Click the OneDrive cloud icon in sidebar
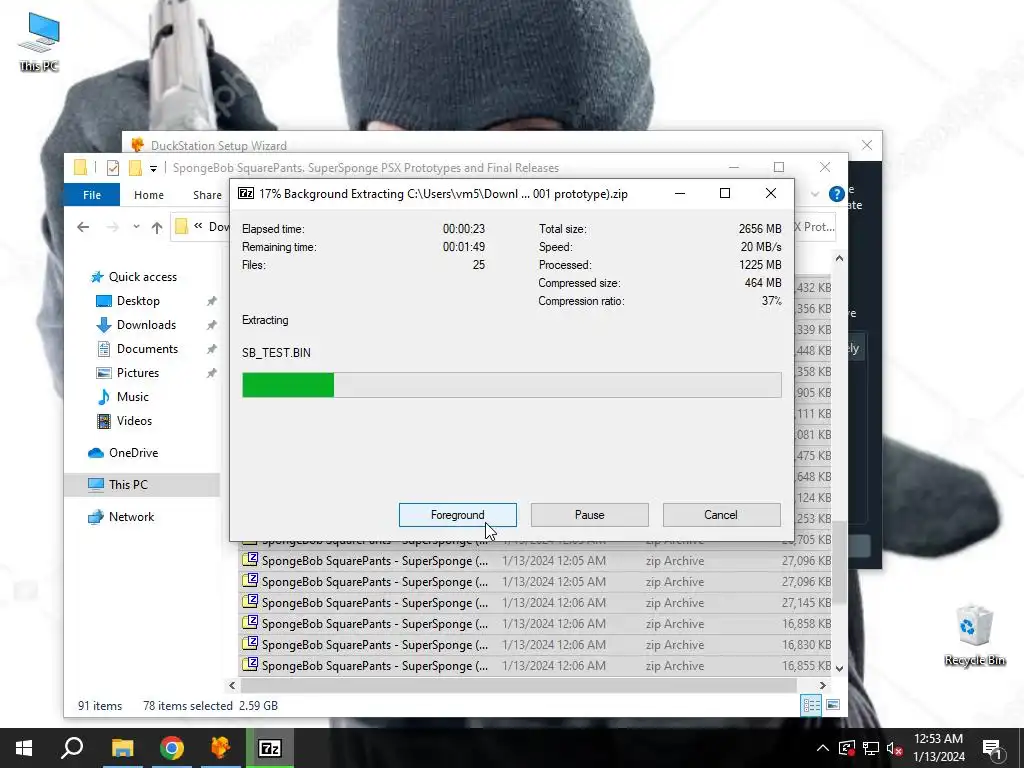Viewport: 1024px width, 768px height. (96, 453)
